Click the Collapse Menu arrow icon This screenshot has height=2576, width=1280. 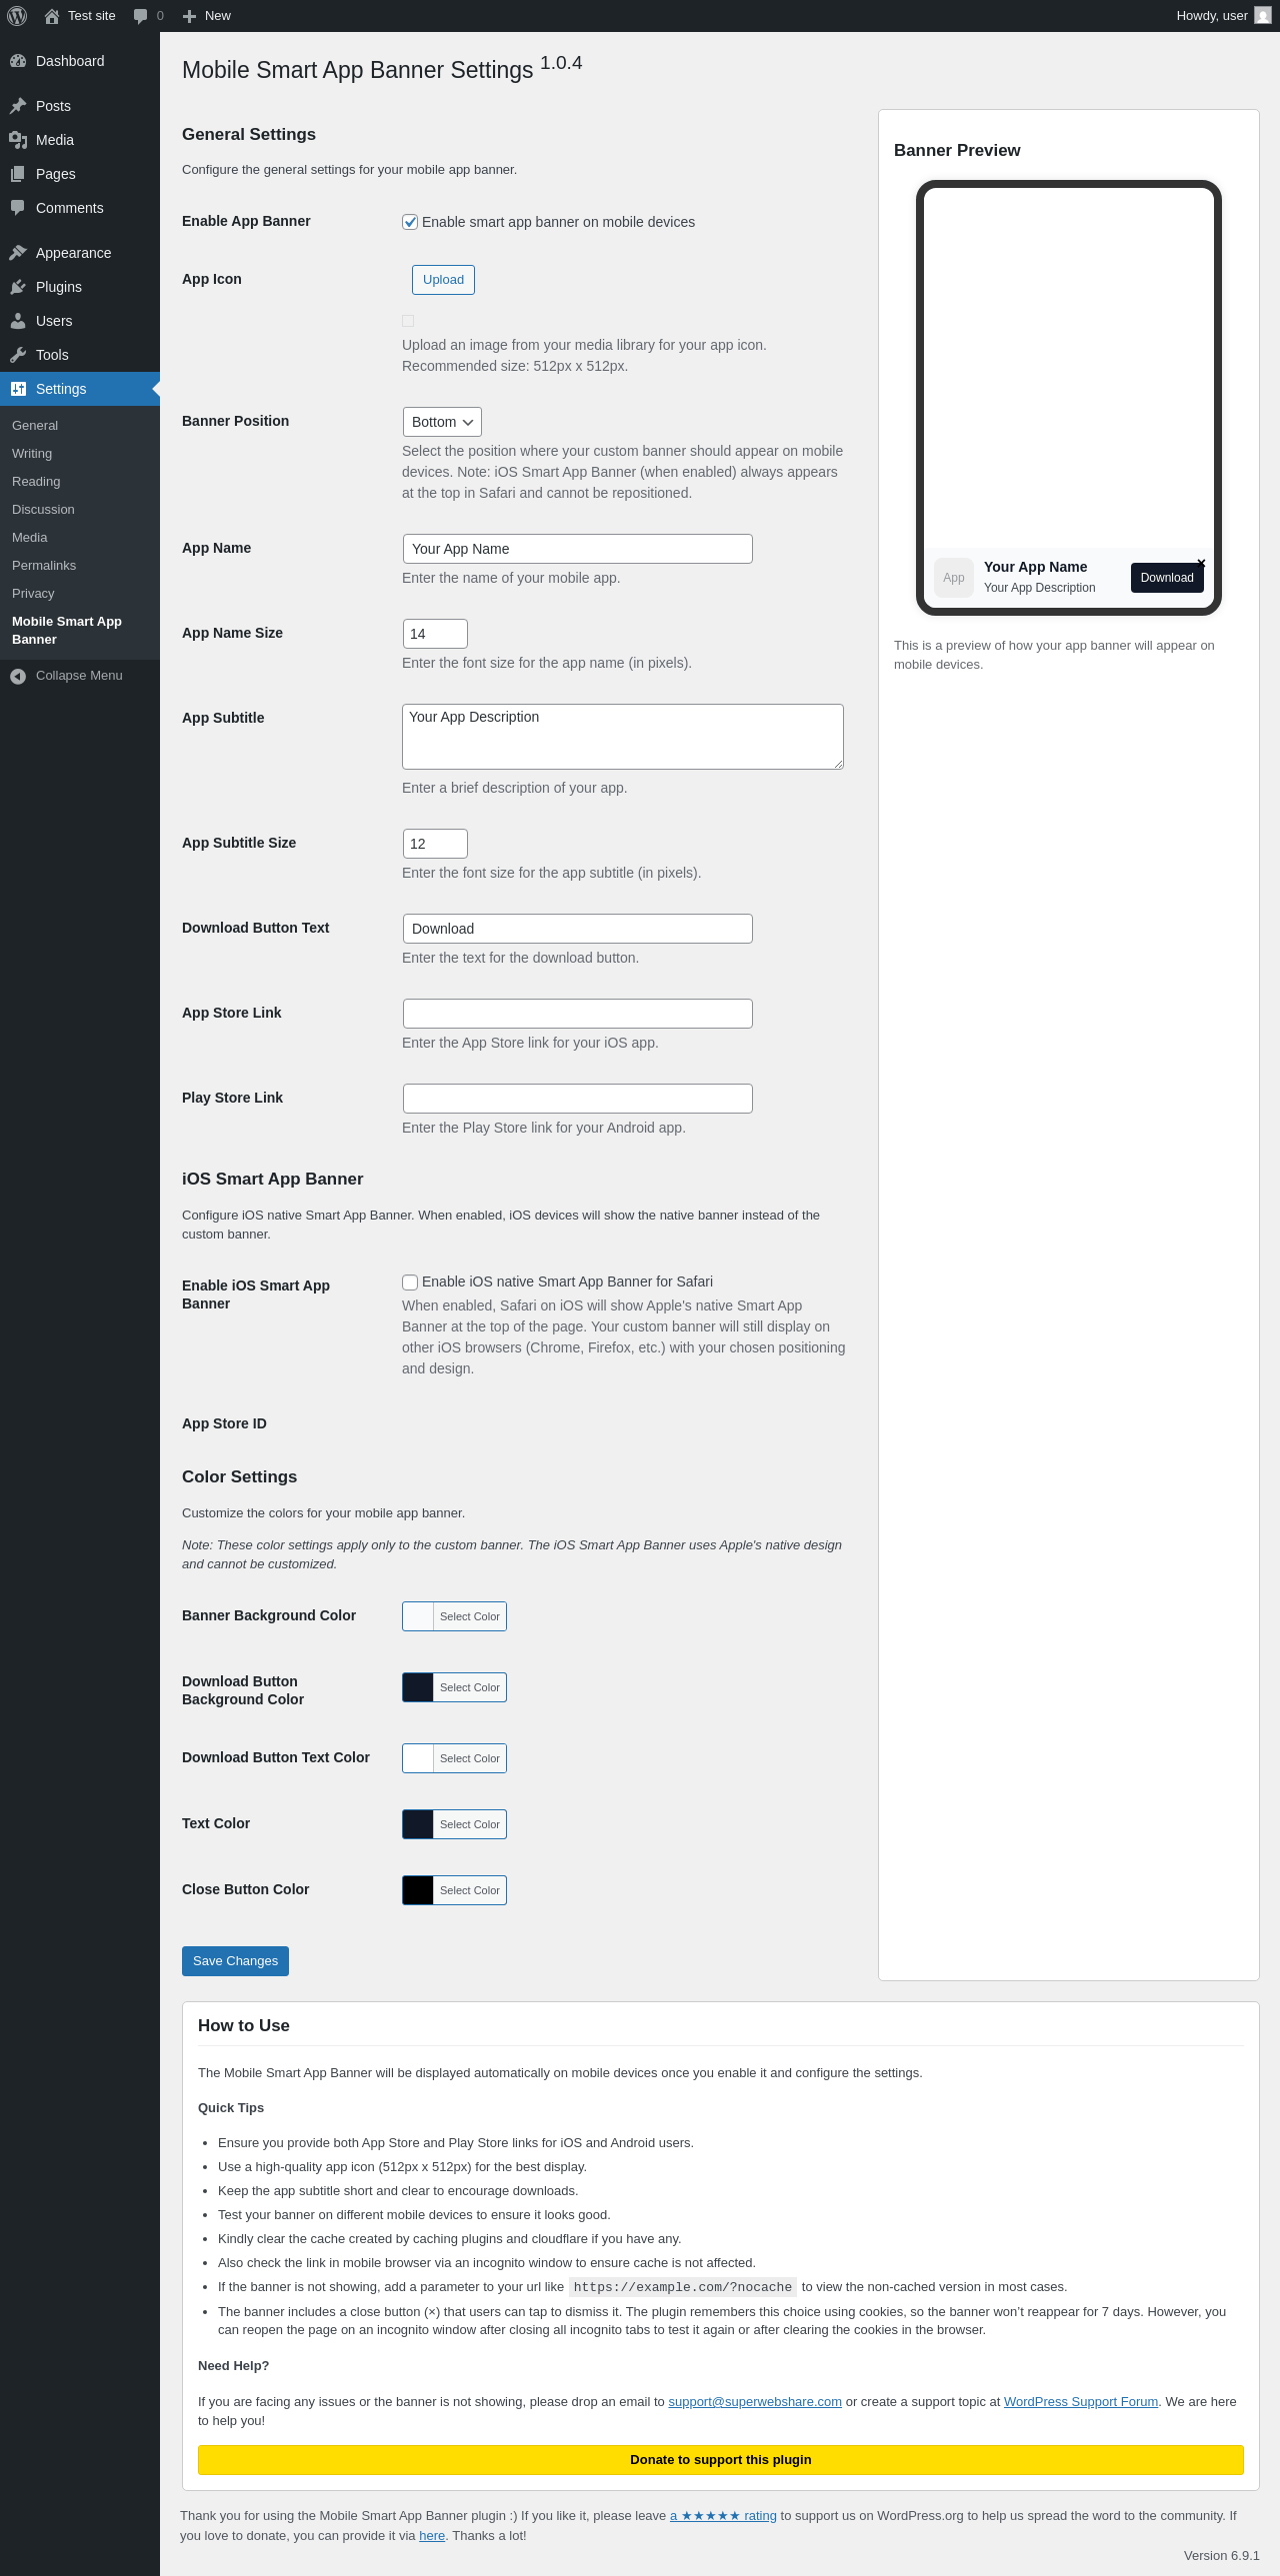click(x=18, y=676)
